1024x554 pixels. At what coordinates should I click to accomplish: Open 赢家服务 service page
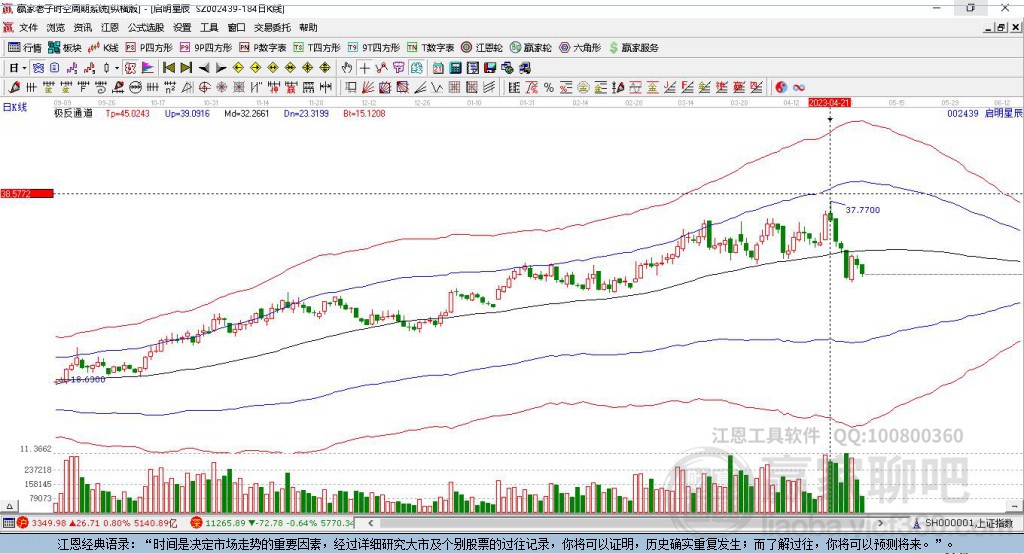tap(633, 48)
